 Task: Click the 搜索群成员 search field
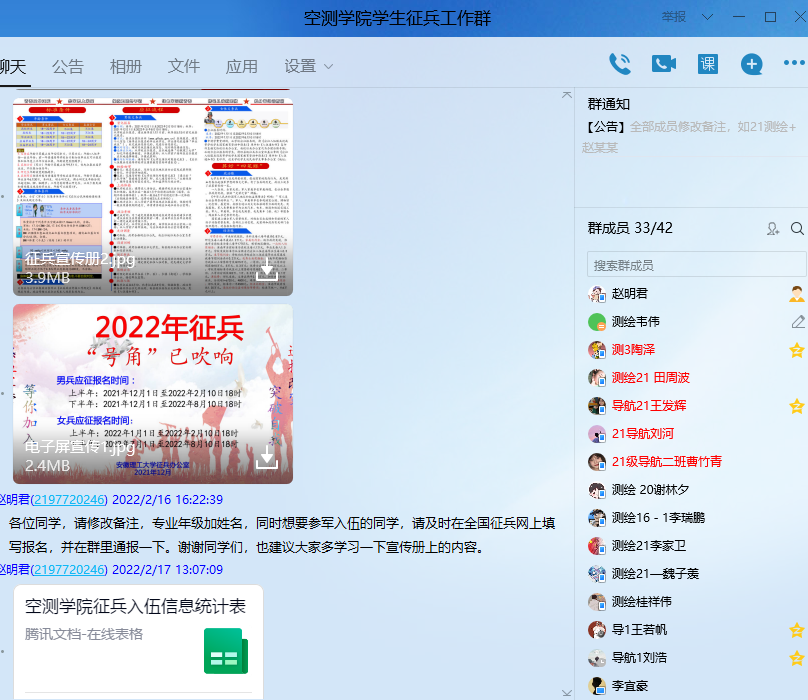coord(695,265)
